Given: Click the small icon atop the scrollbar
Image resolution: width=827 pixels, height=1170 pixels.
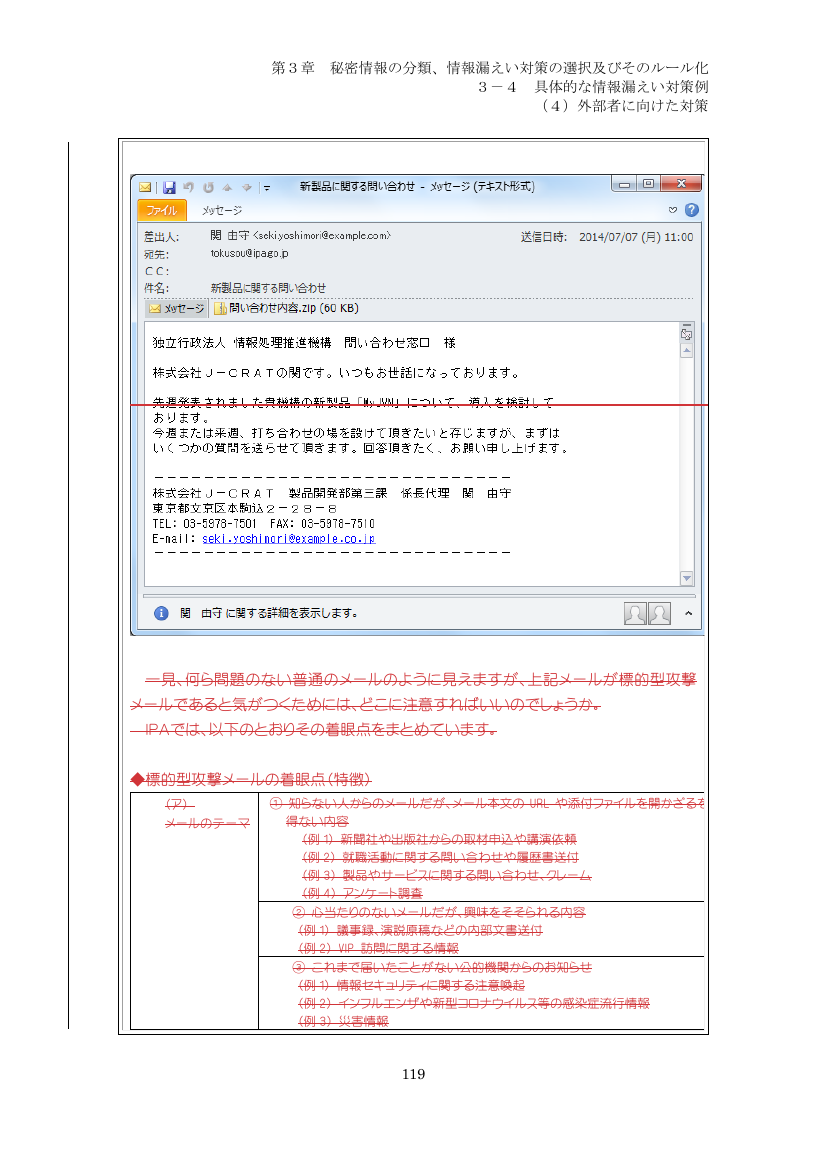Looking at the screenshot, I should point(687,333).
